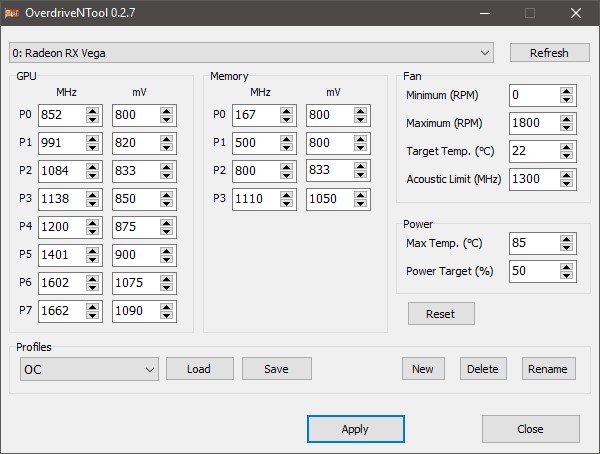Decrease GPU P2 MHz with down arrow

[92, 175]
